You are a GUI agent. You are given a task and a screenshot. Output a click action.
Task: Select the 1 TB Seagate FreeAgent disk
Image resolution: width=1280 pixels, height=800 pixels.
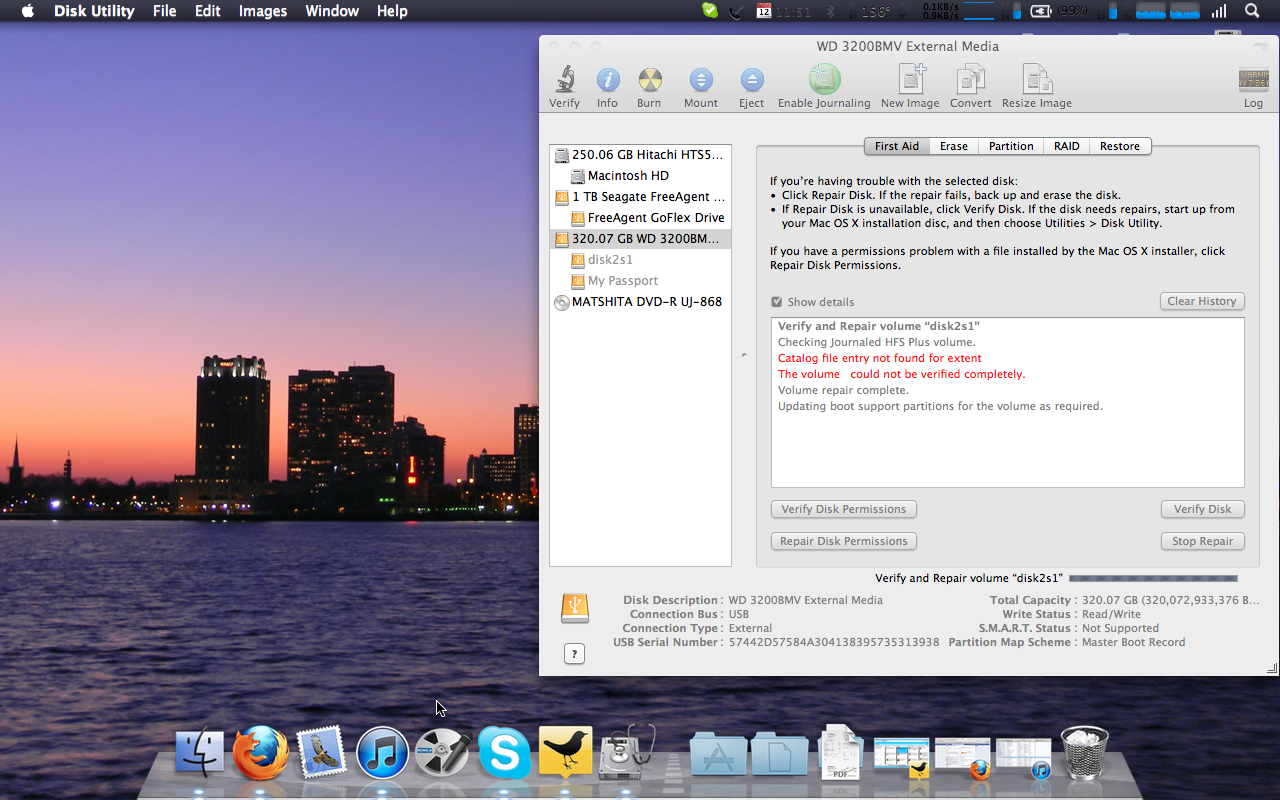640,197
